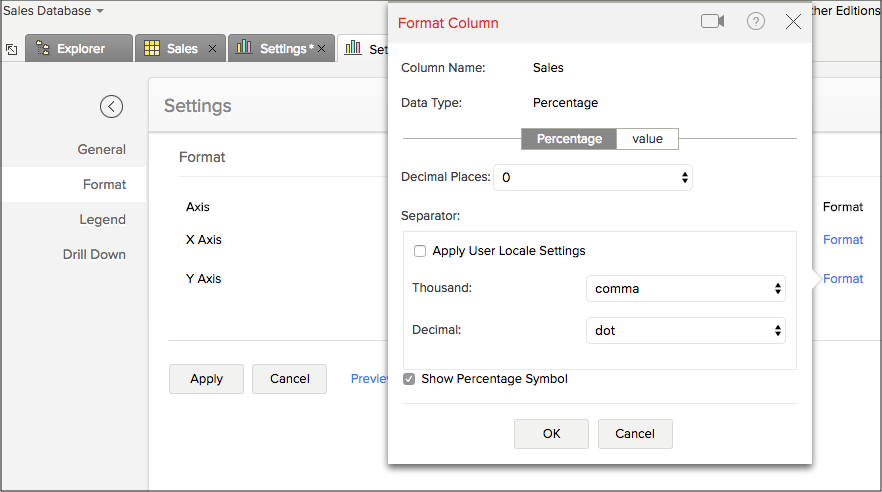Uncheck Show Percentage Symbol
The height and width of the screenshot is (492, 882).
coord(409,379)
